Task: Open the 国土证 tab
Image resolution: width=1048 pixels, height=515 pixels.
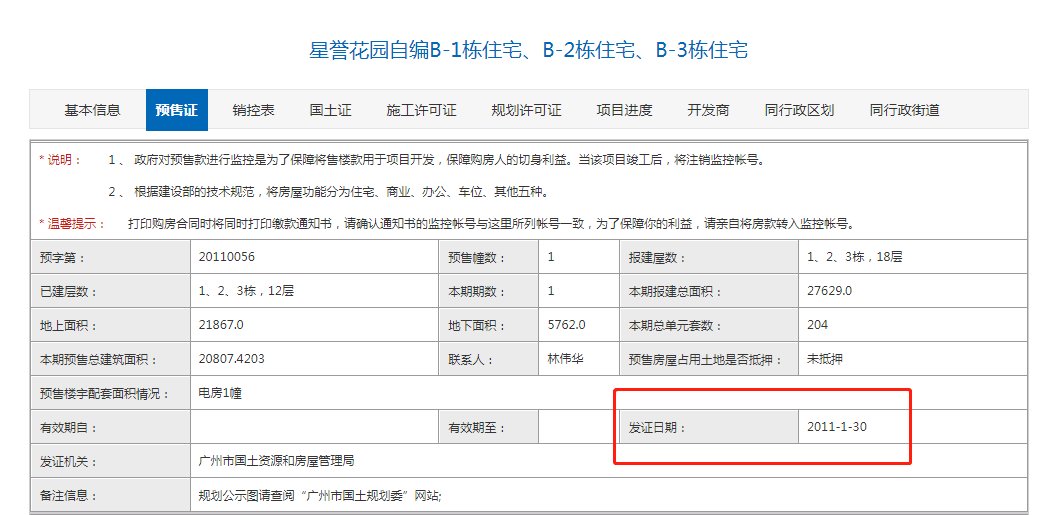Action: coord(330,110)
